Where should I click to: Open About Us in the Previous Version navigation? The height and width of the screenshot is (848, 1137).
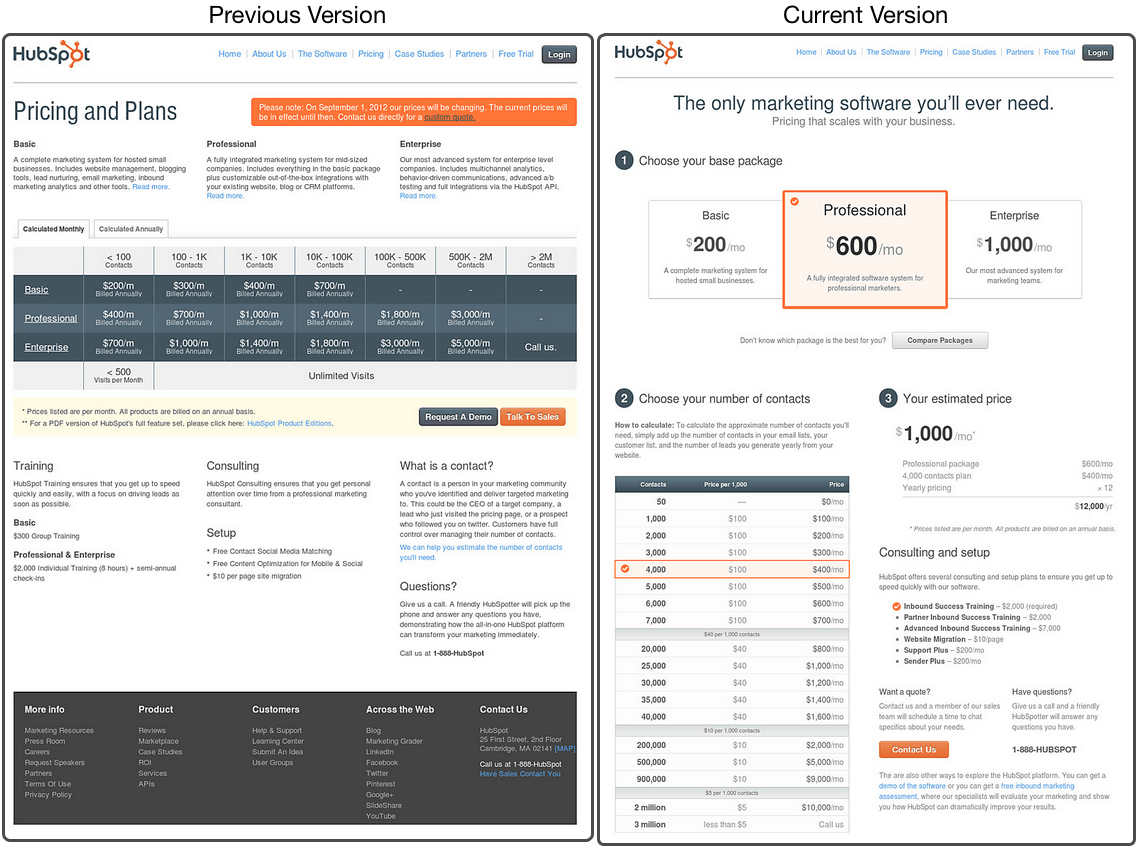269,54
